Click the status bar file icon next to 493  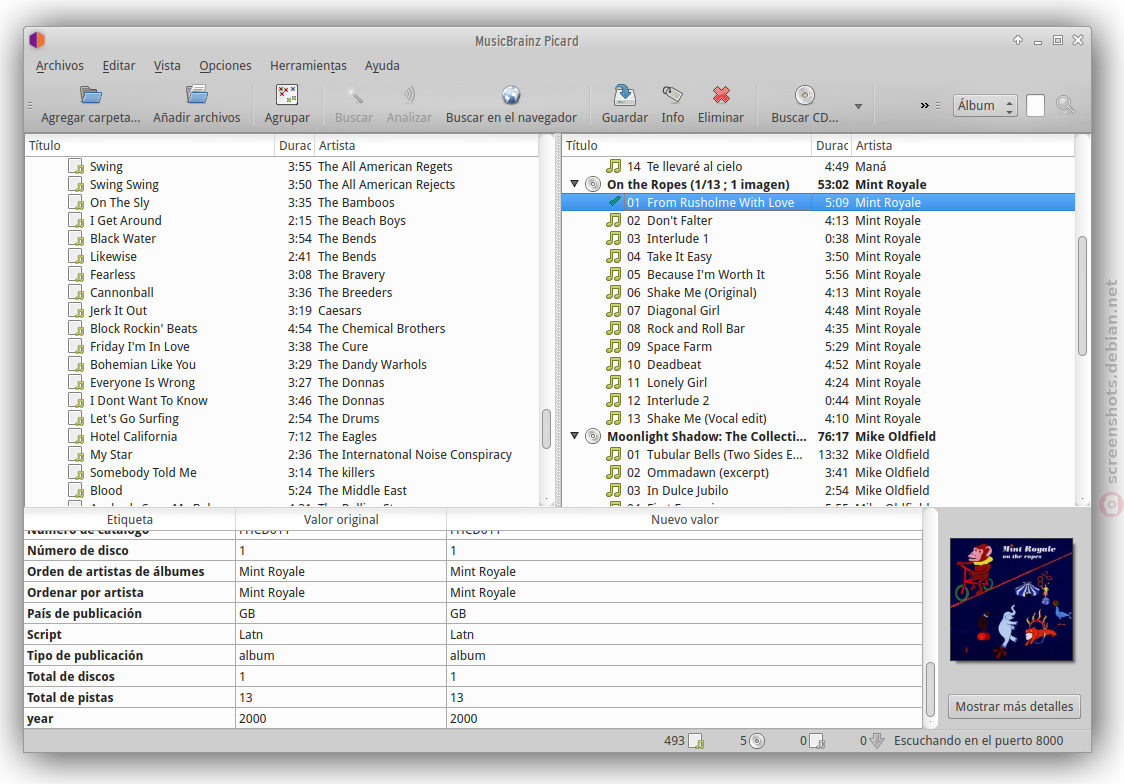click(696, 741)
